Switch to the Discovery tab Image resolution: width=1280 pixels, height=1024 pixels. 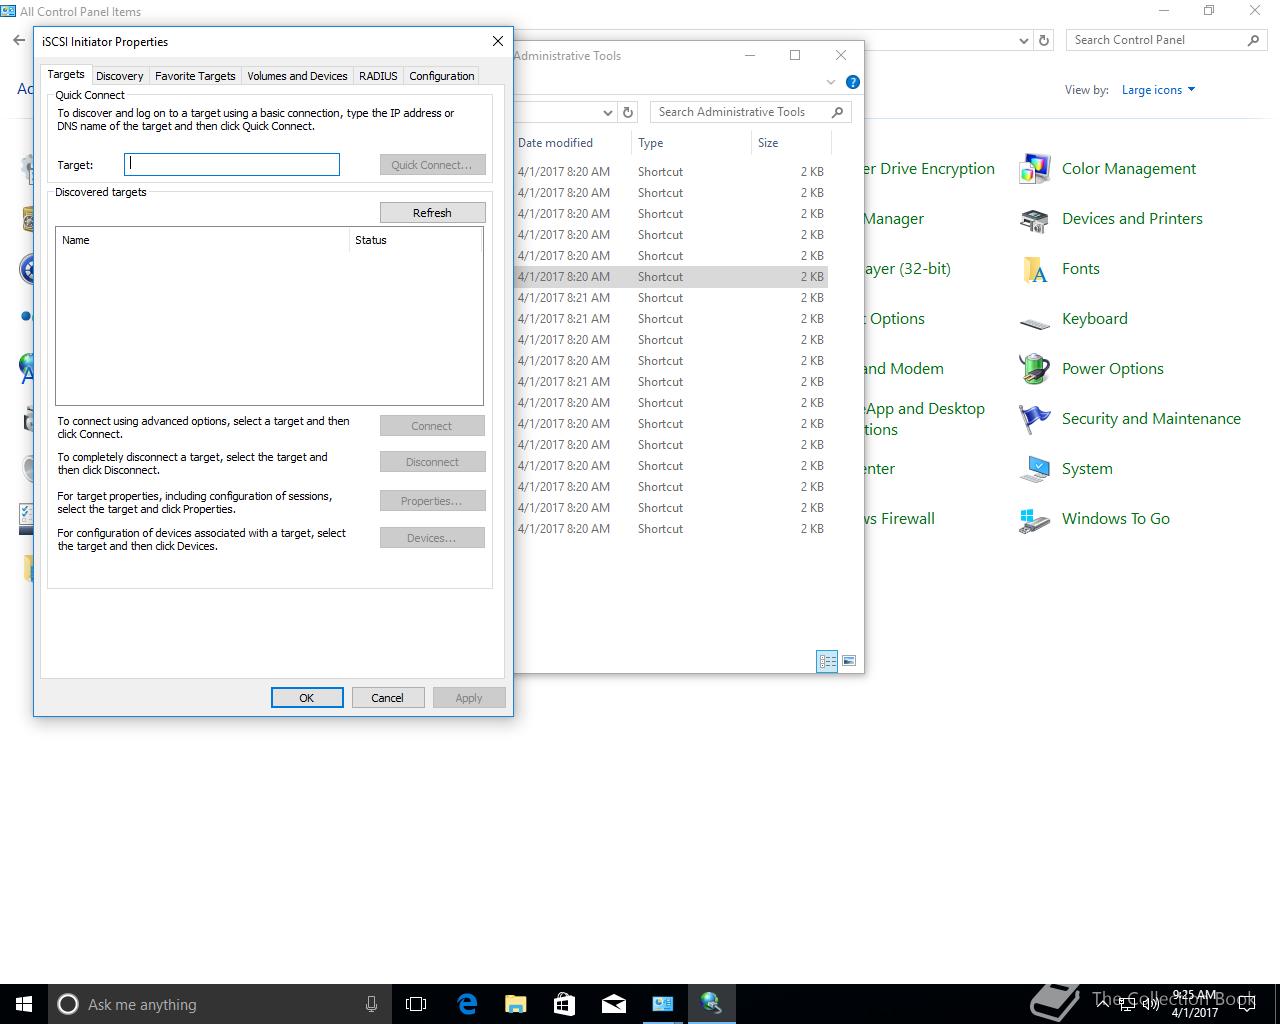(x=119, y=76)
